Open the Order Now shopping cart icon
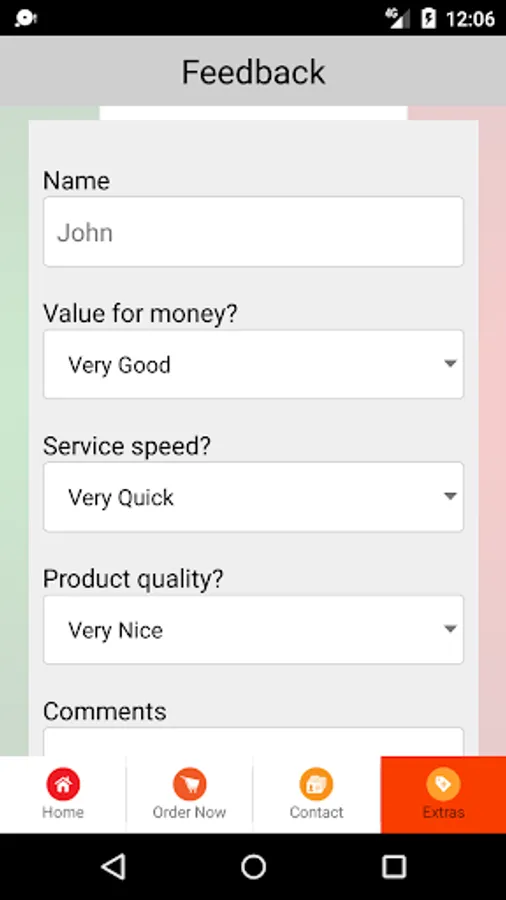 [189, 783]
